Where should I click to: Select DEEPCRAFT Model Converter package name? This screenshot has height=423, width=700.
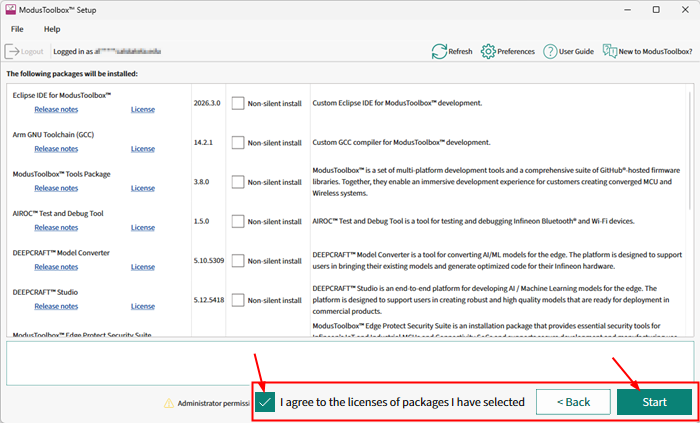[x=61, y=253]
